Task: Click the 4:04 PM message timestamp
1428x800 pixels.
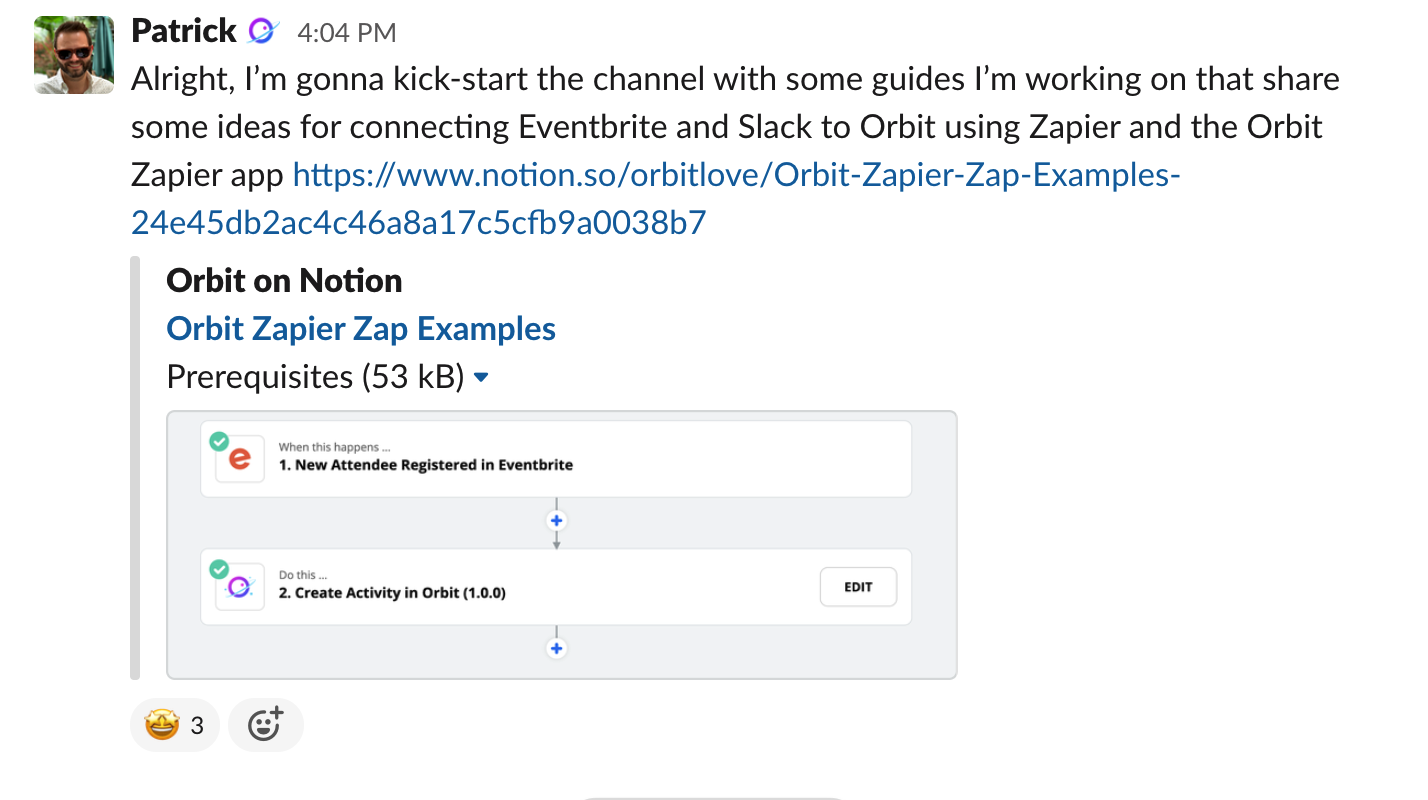Action: click(x=346, y=31)
